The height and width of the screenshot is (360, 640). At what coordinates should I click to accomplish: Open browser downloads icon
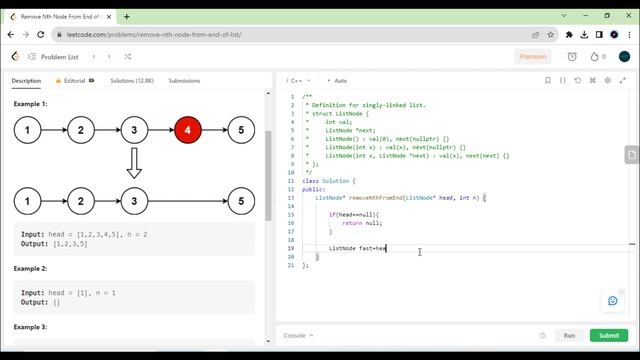click(x=584, y=35)
